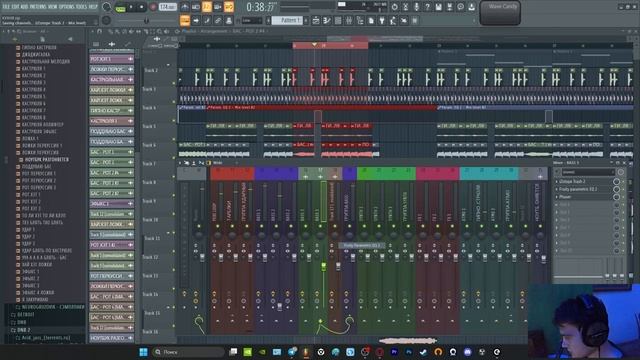The image size is (640, 360).
Task: Toggle Pattern/Song mode switch
Action: 120,8
